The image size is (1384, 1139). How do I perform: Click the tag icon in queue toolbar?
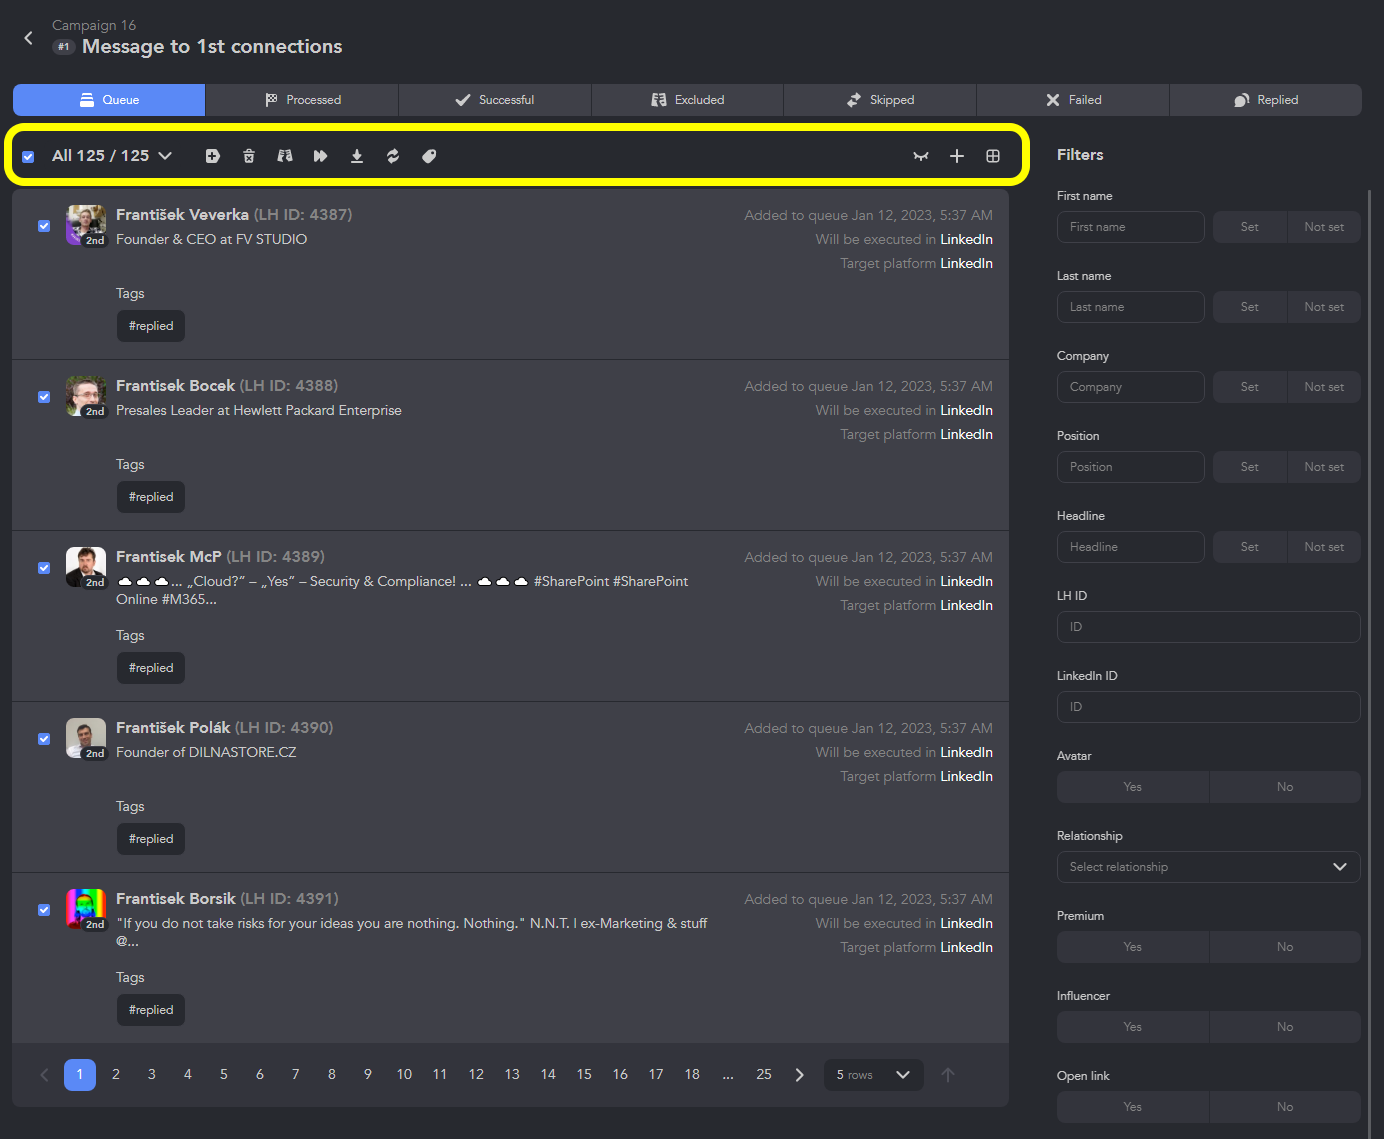tap(429, 156)
